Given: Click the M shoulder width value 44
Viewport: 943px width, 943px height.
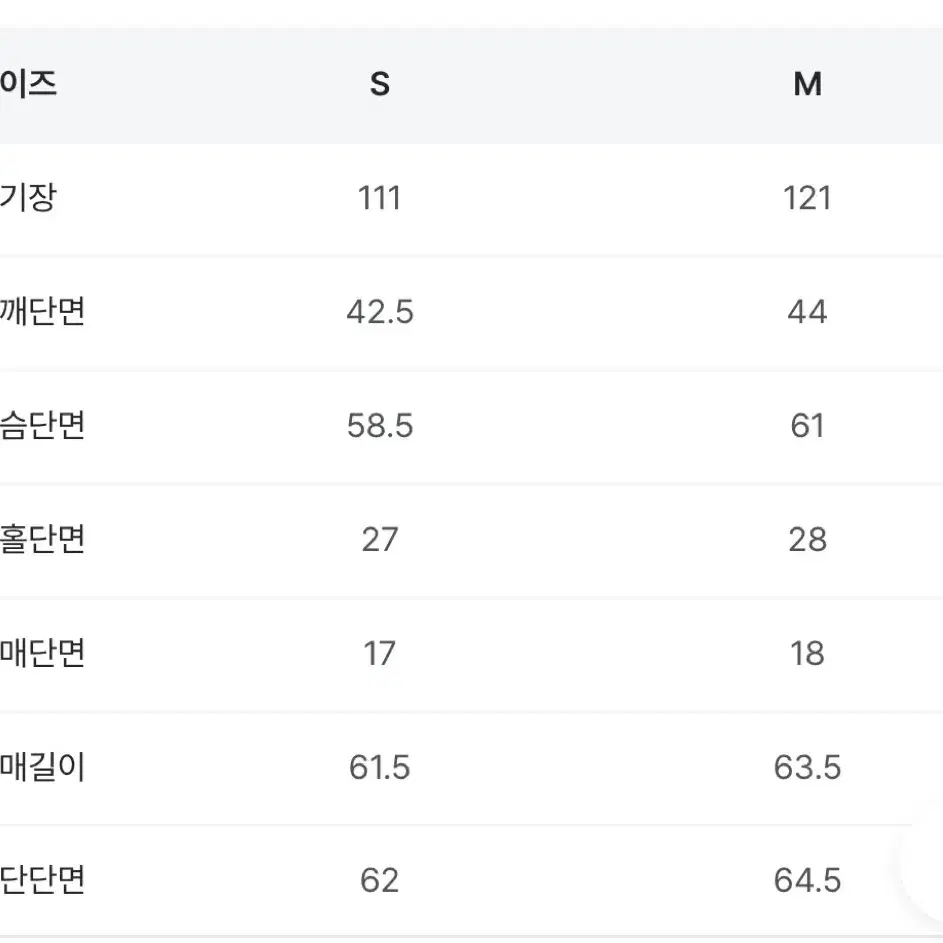Looking at the screenshot, I should (807, 312).
